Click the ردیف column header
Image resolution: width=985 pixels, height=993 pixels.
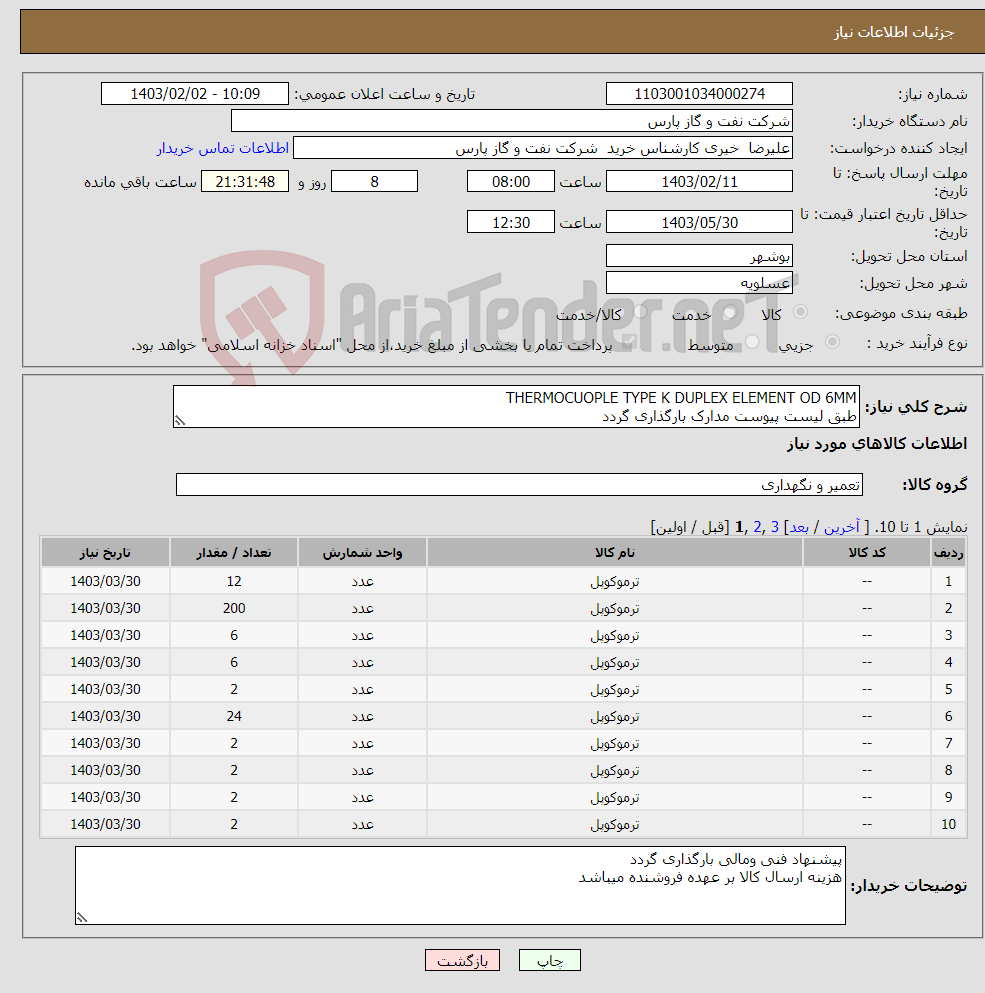coord(948,553)
